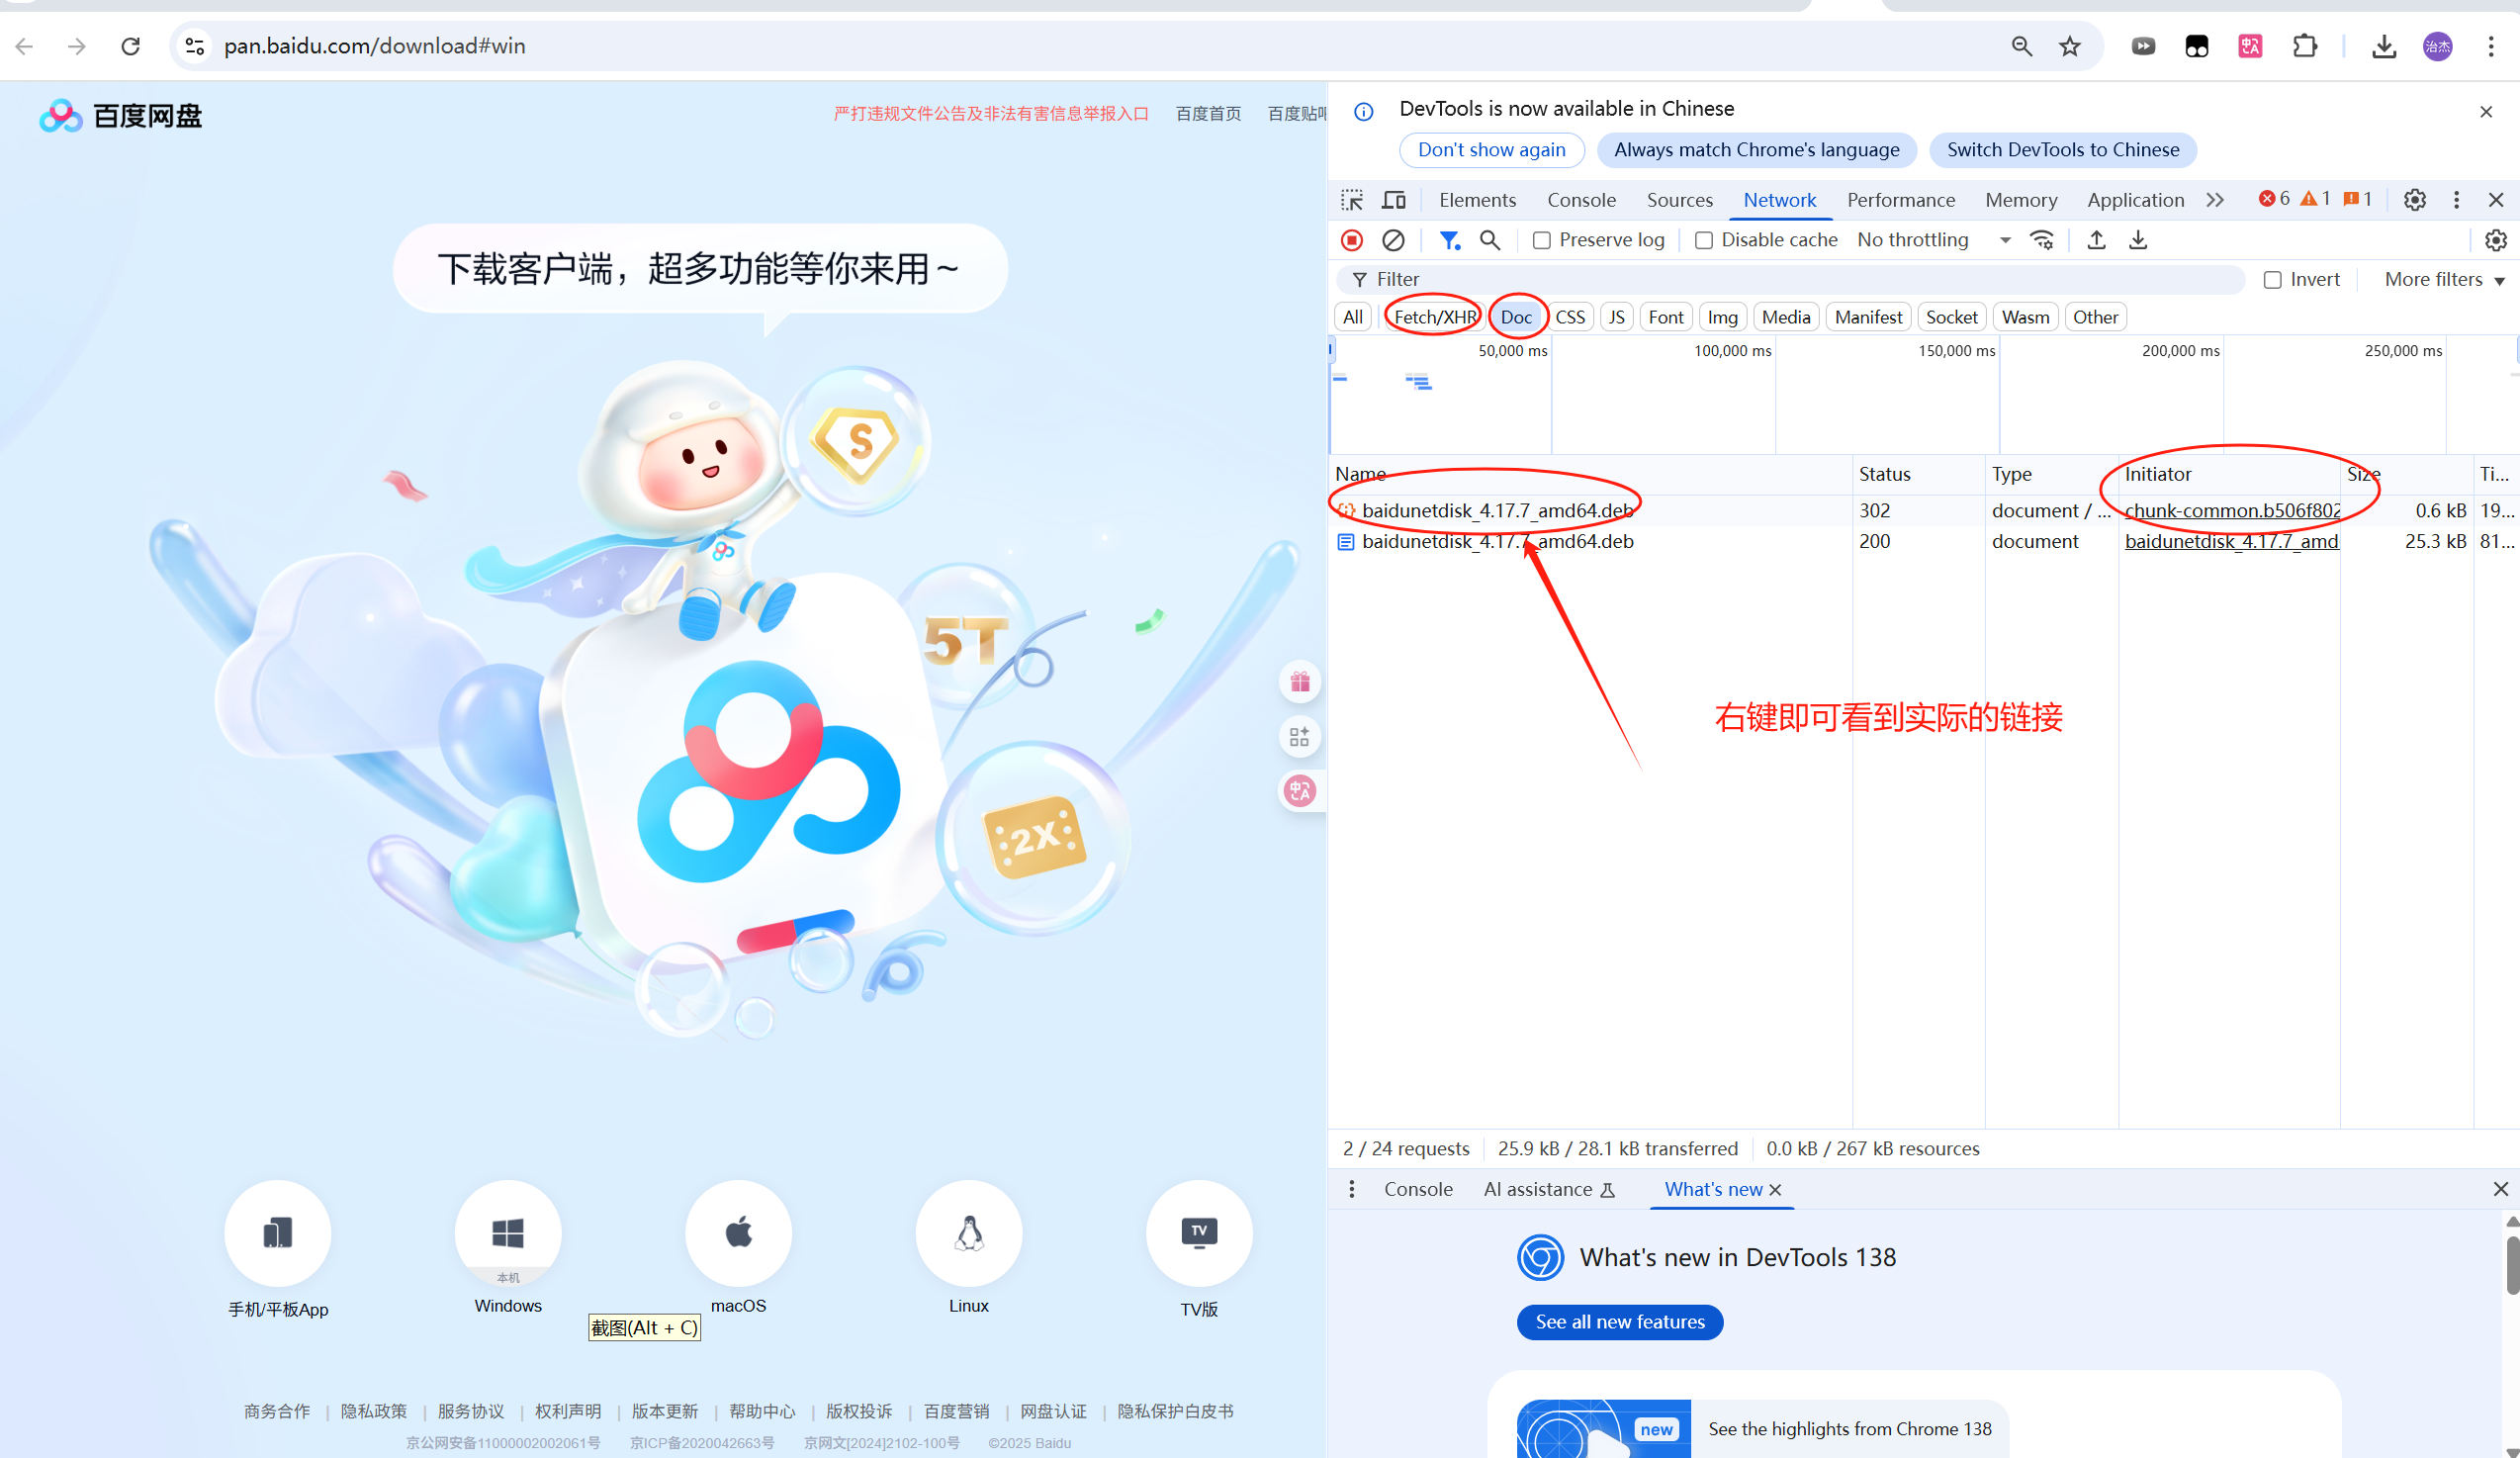Click See all new features button
The height and width of the screenshot is (1458, 2520).
[1620, 1322]
